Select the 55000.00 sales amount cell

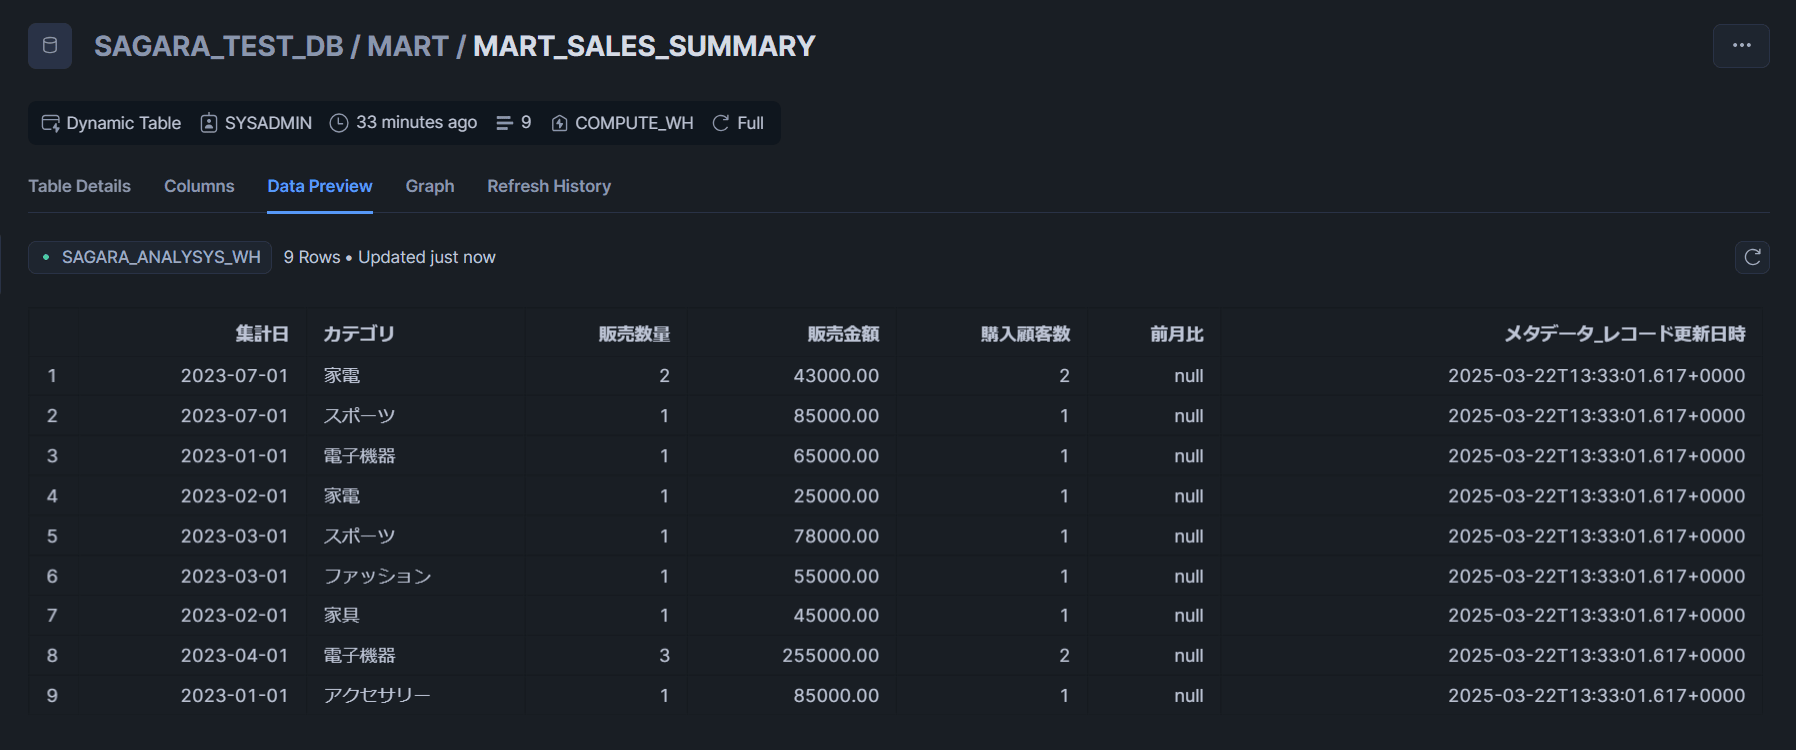[x=836, y=576]
